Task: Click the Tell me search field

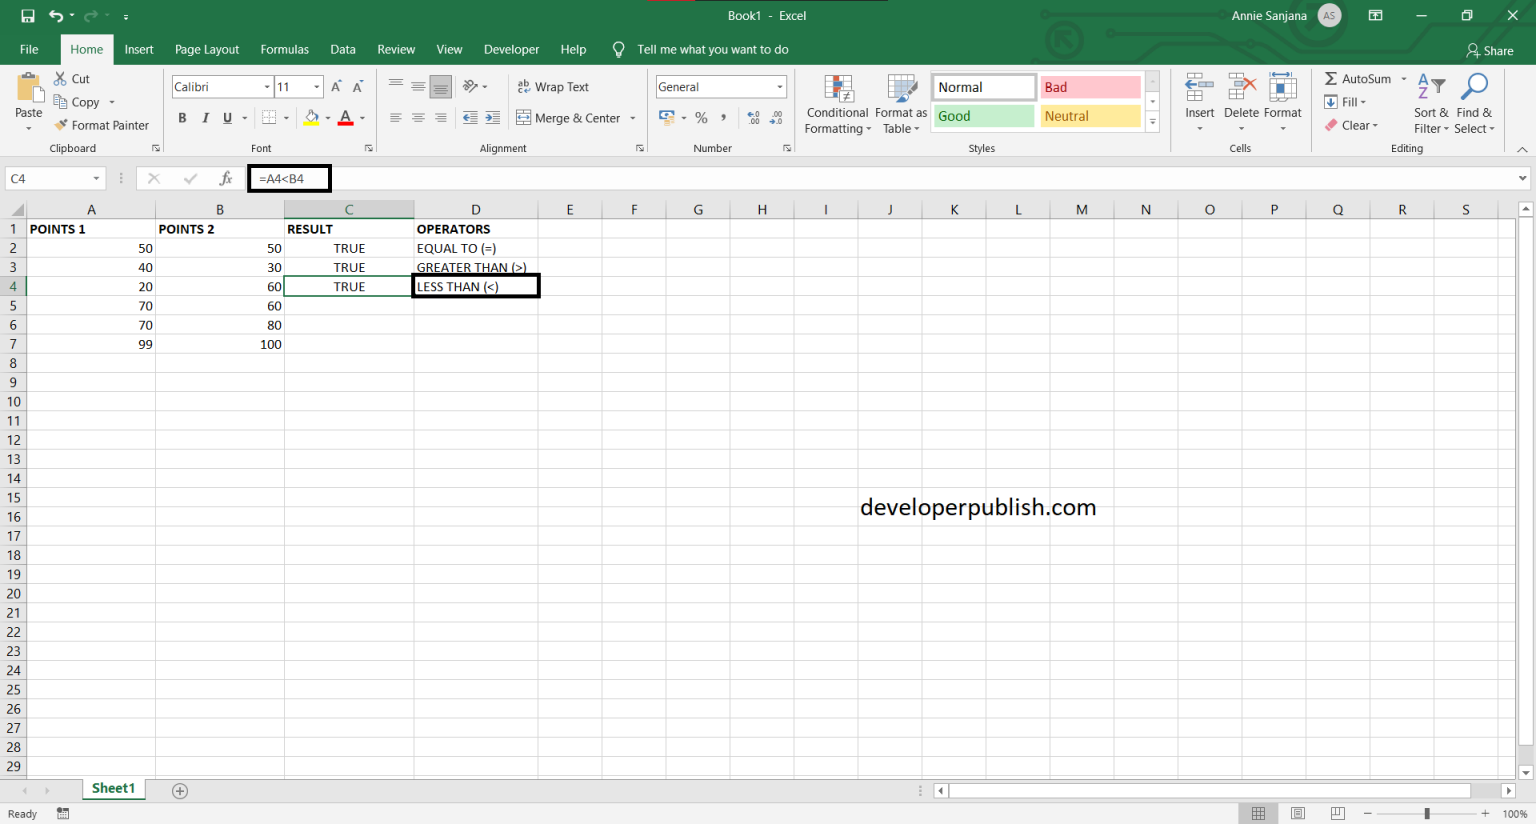Action: pyautogui.click(x=713, y=49)
